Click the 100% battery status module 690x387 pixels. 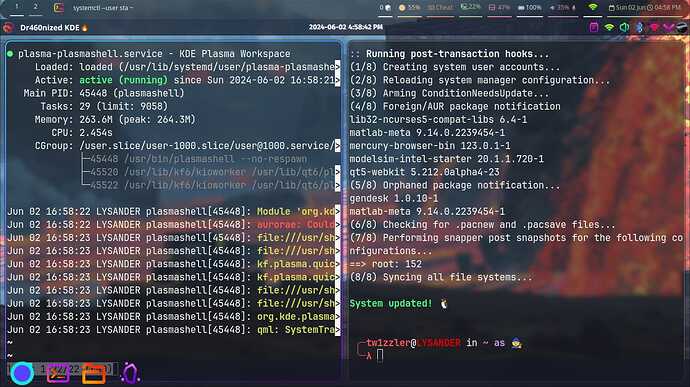tap(529, 7)
